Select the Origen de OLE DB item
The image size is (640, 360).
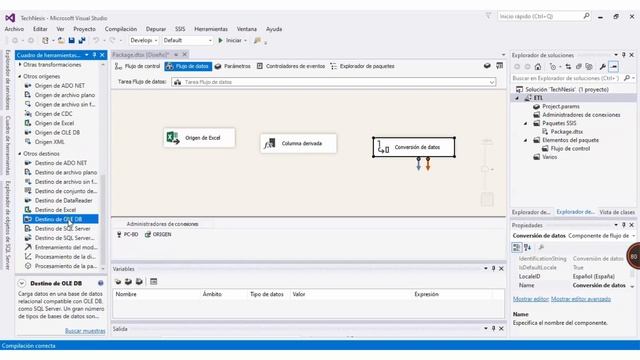click(57, 133)
